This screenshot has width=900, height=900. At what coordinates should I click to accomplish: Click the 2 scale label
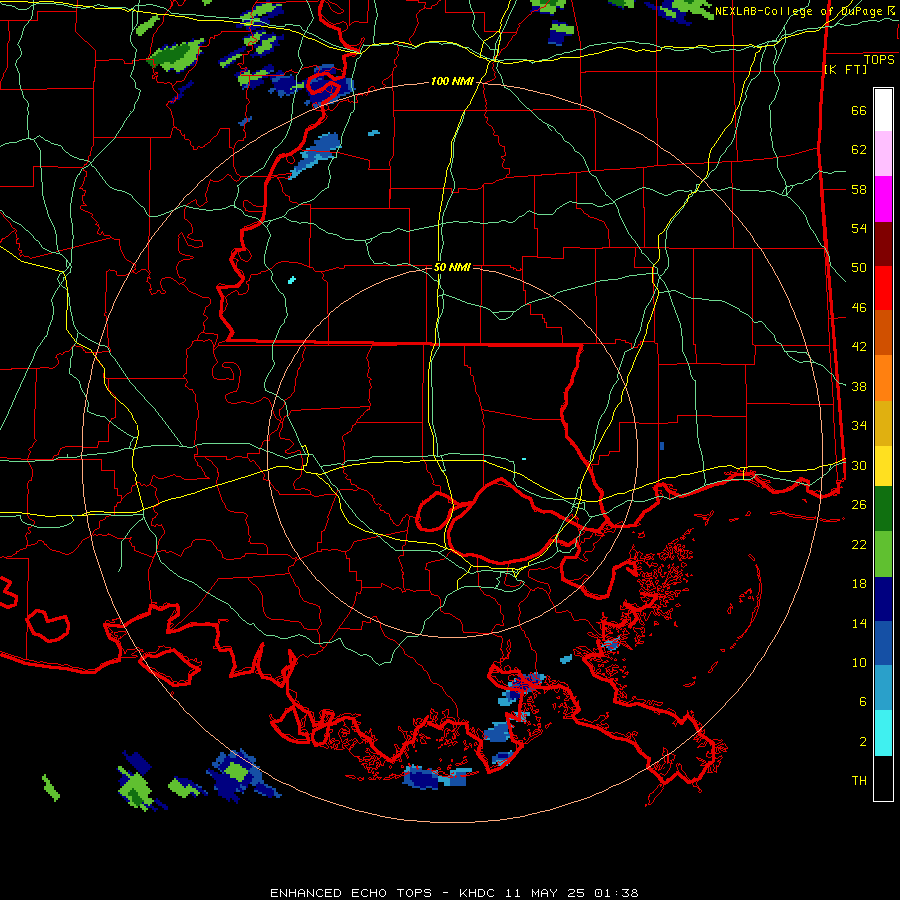pyautogui.click(x=863, y=742)
